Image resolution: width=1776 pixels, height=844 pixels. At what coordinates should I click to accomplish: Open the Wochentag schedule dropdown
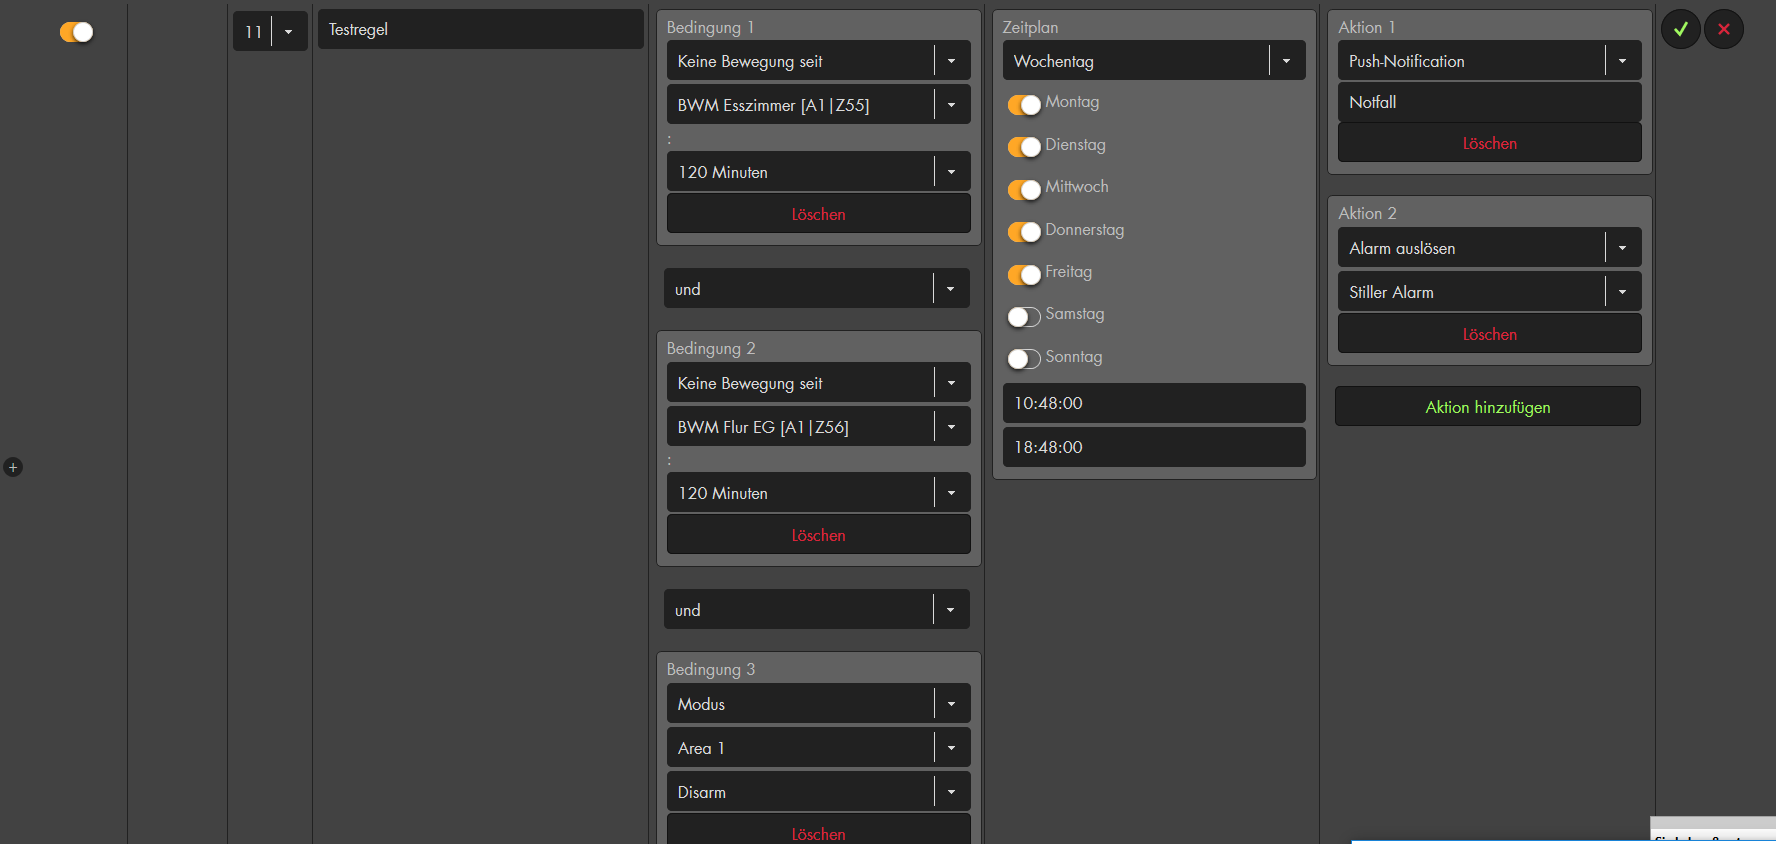pyautogui.click(x=1154, y=61)
